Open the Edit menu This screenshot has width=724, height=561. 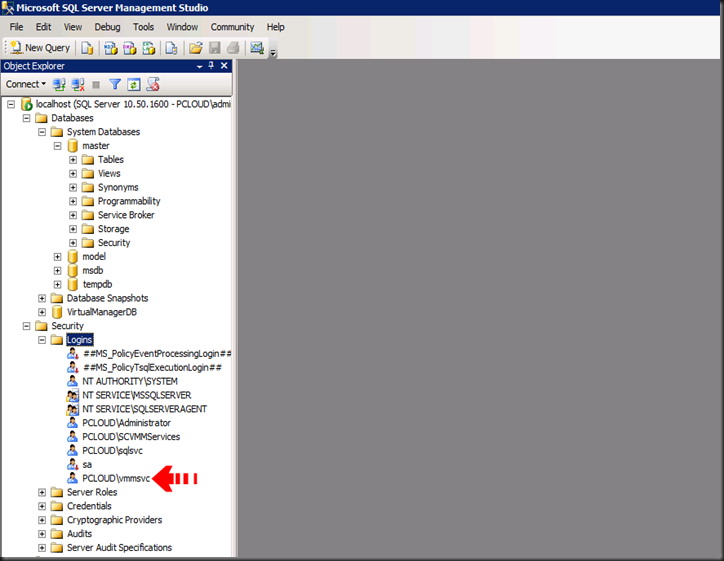(43, 27)
